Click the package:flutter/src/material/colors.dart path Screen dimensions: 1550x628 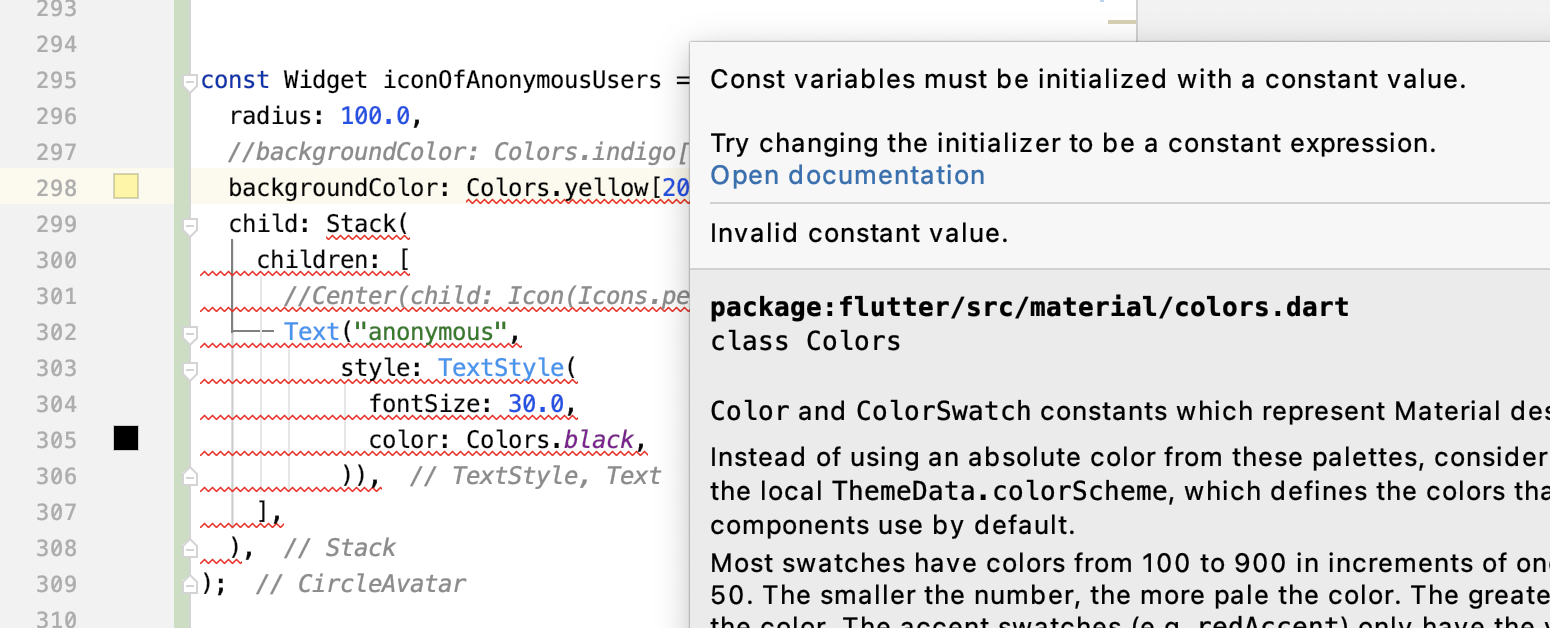point(1029,307)
